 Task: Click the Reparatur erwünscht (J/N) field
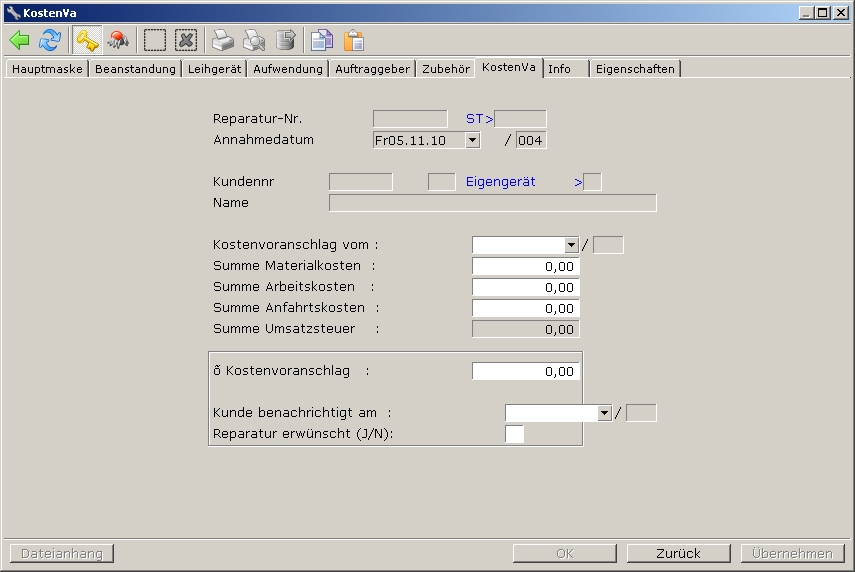point(514,434)
